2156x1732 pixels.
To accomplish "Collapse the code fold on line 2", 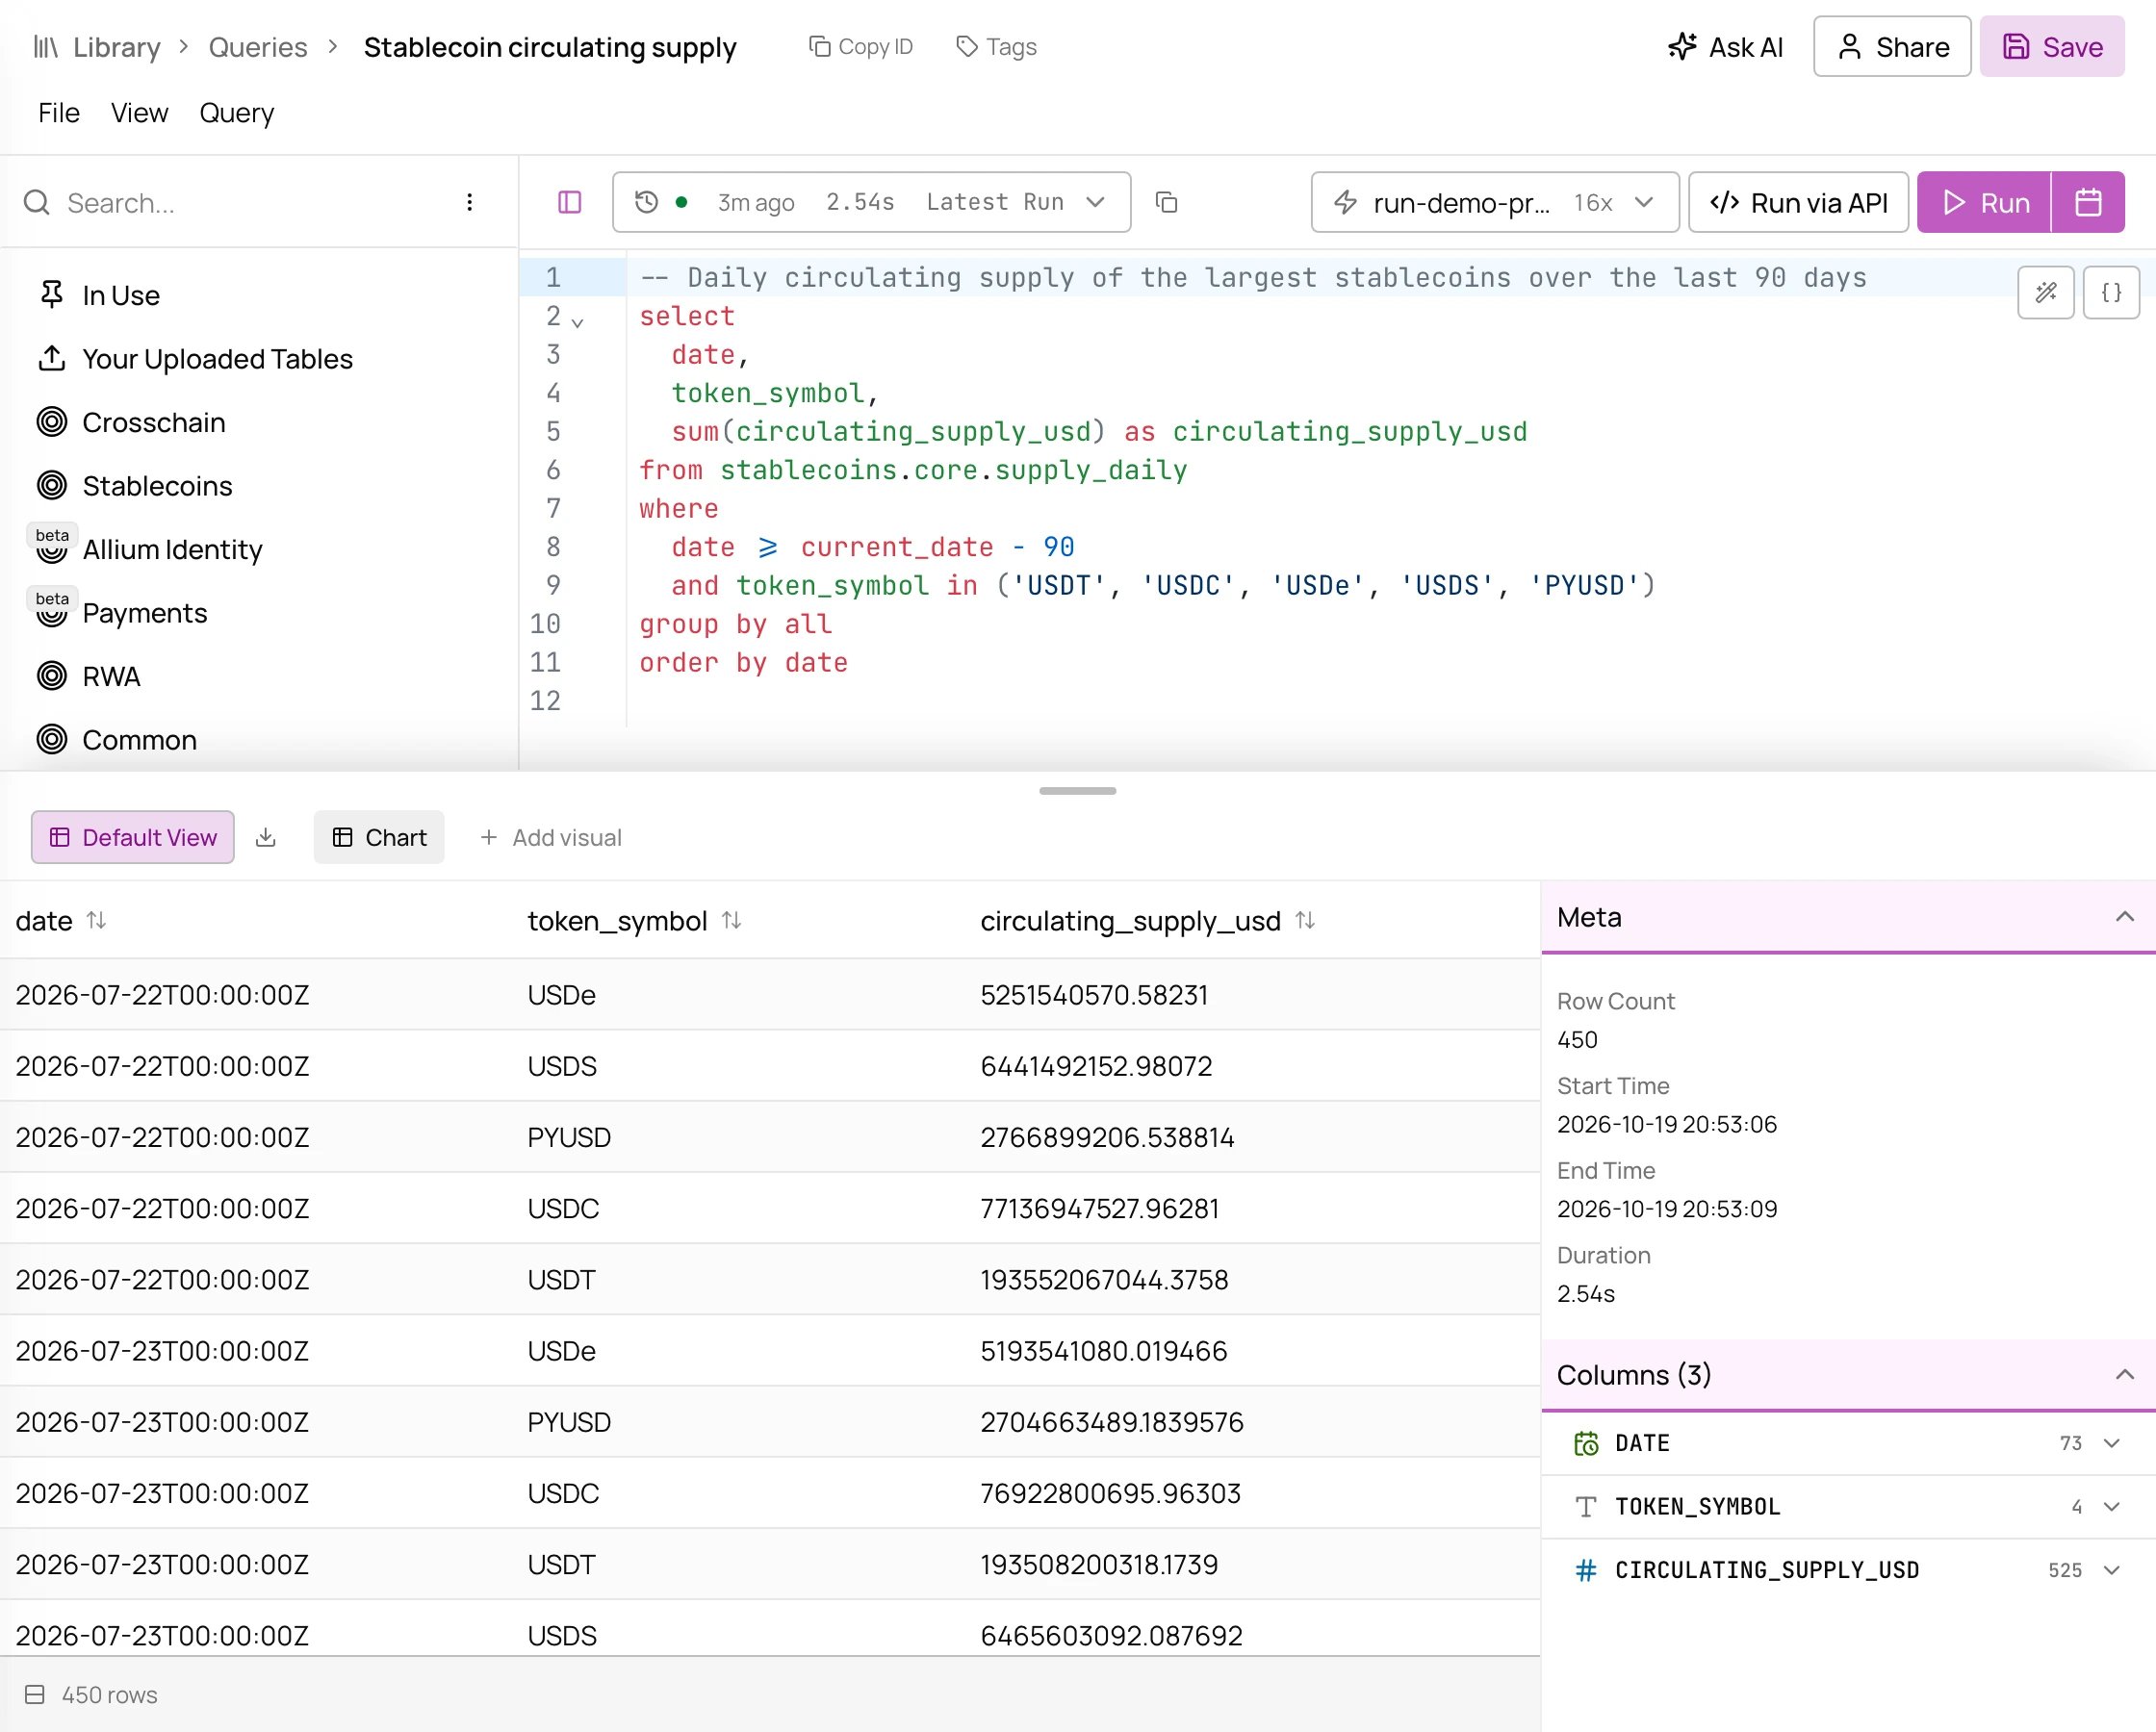I will pyautogui.click(x=577, y=322).
